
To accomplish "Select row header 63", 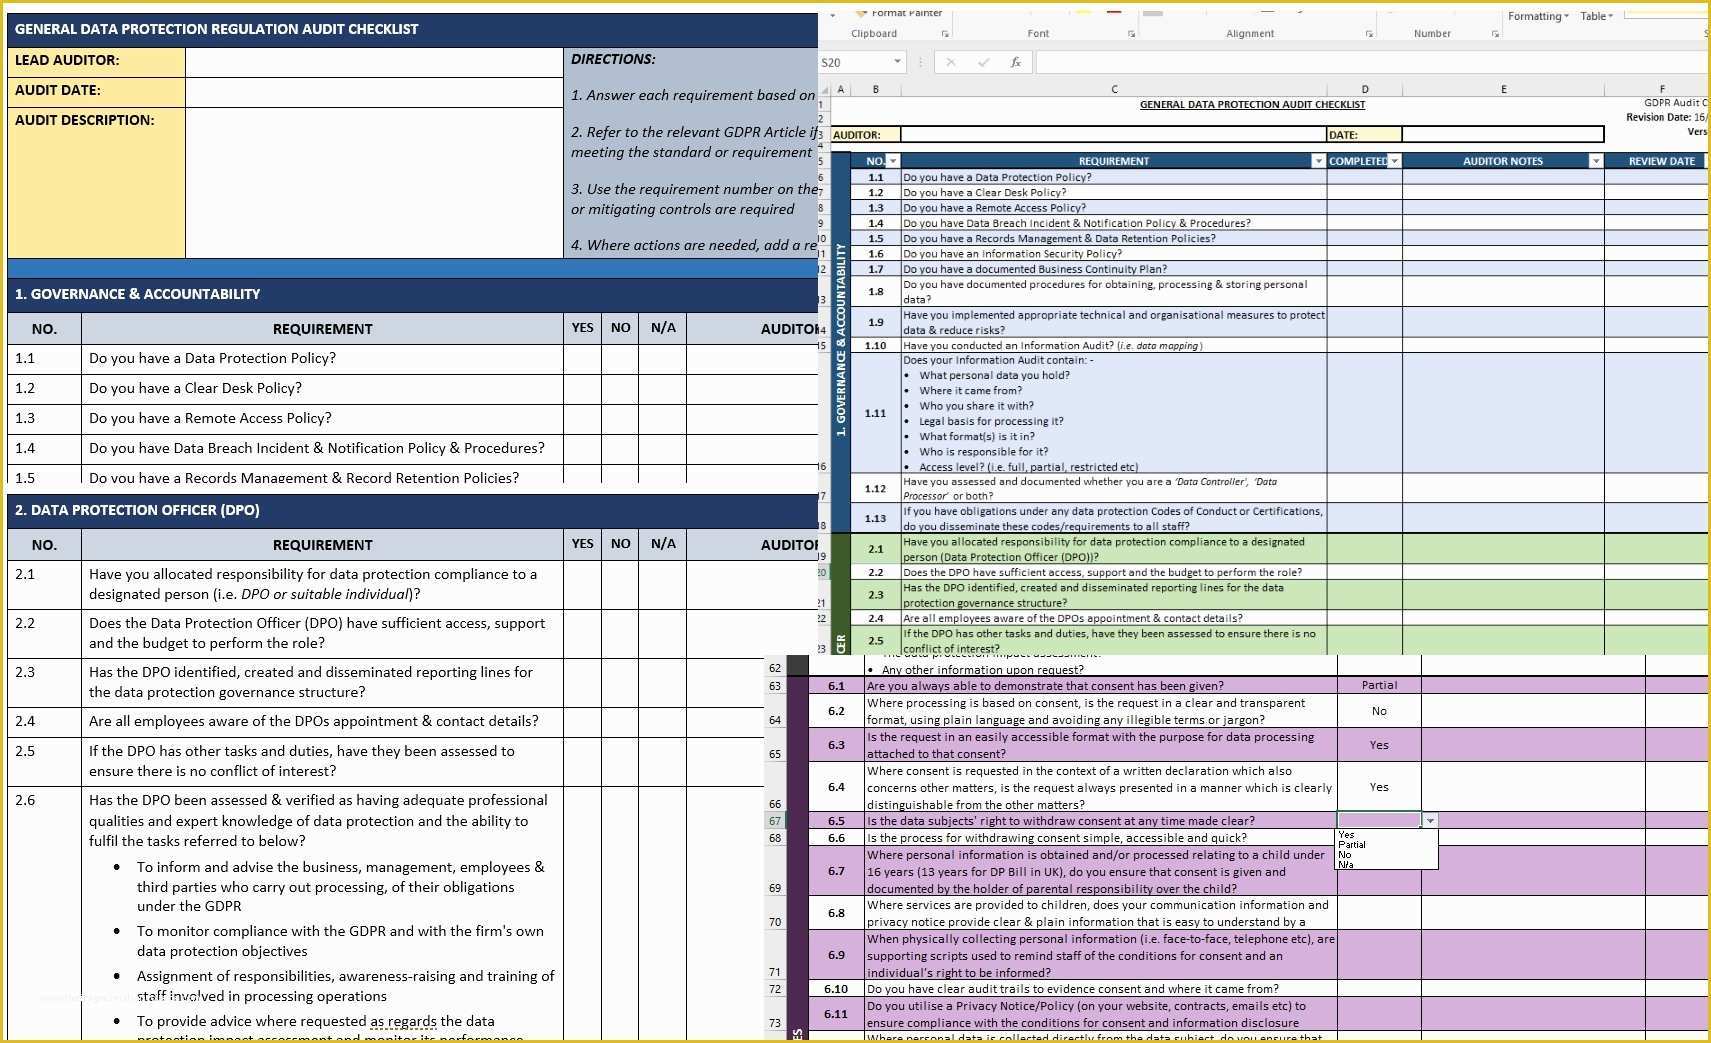I will click(775, 686).
